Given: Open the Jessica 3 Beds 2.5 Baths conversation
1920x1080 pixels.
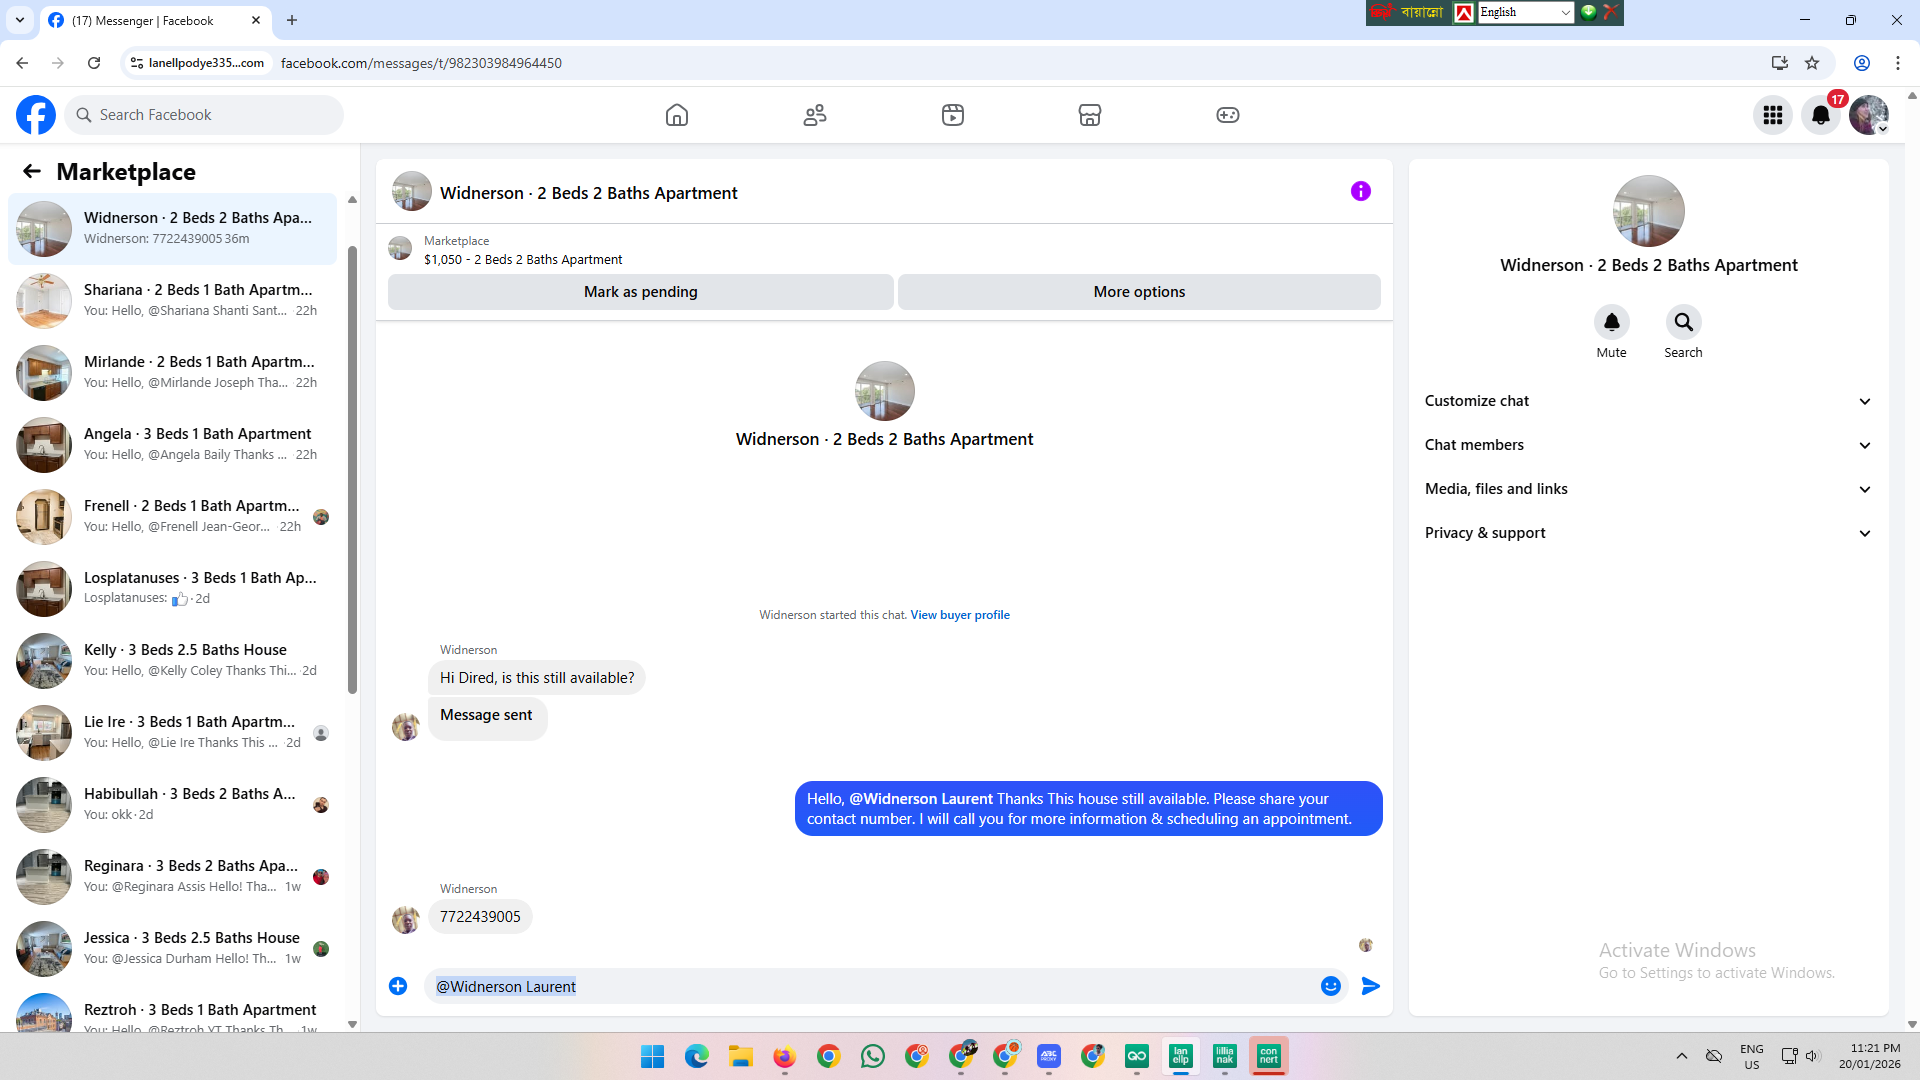Looking at the screenshot, I should (173, 948).
